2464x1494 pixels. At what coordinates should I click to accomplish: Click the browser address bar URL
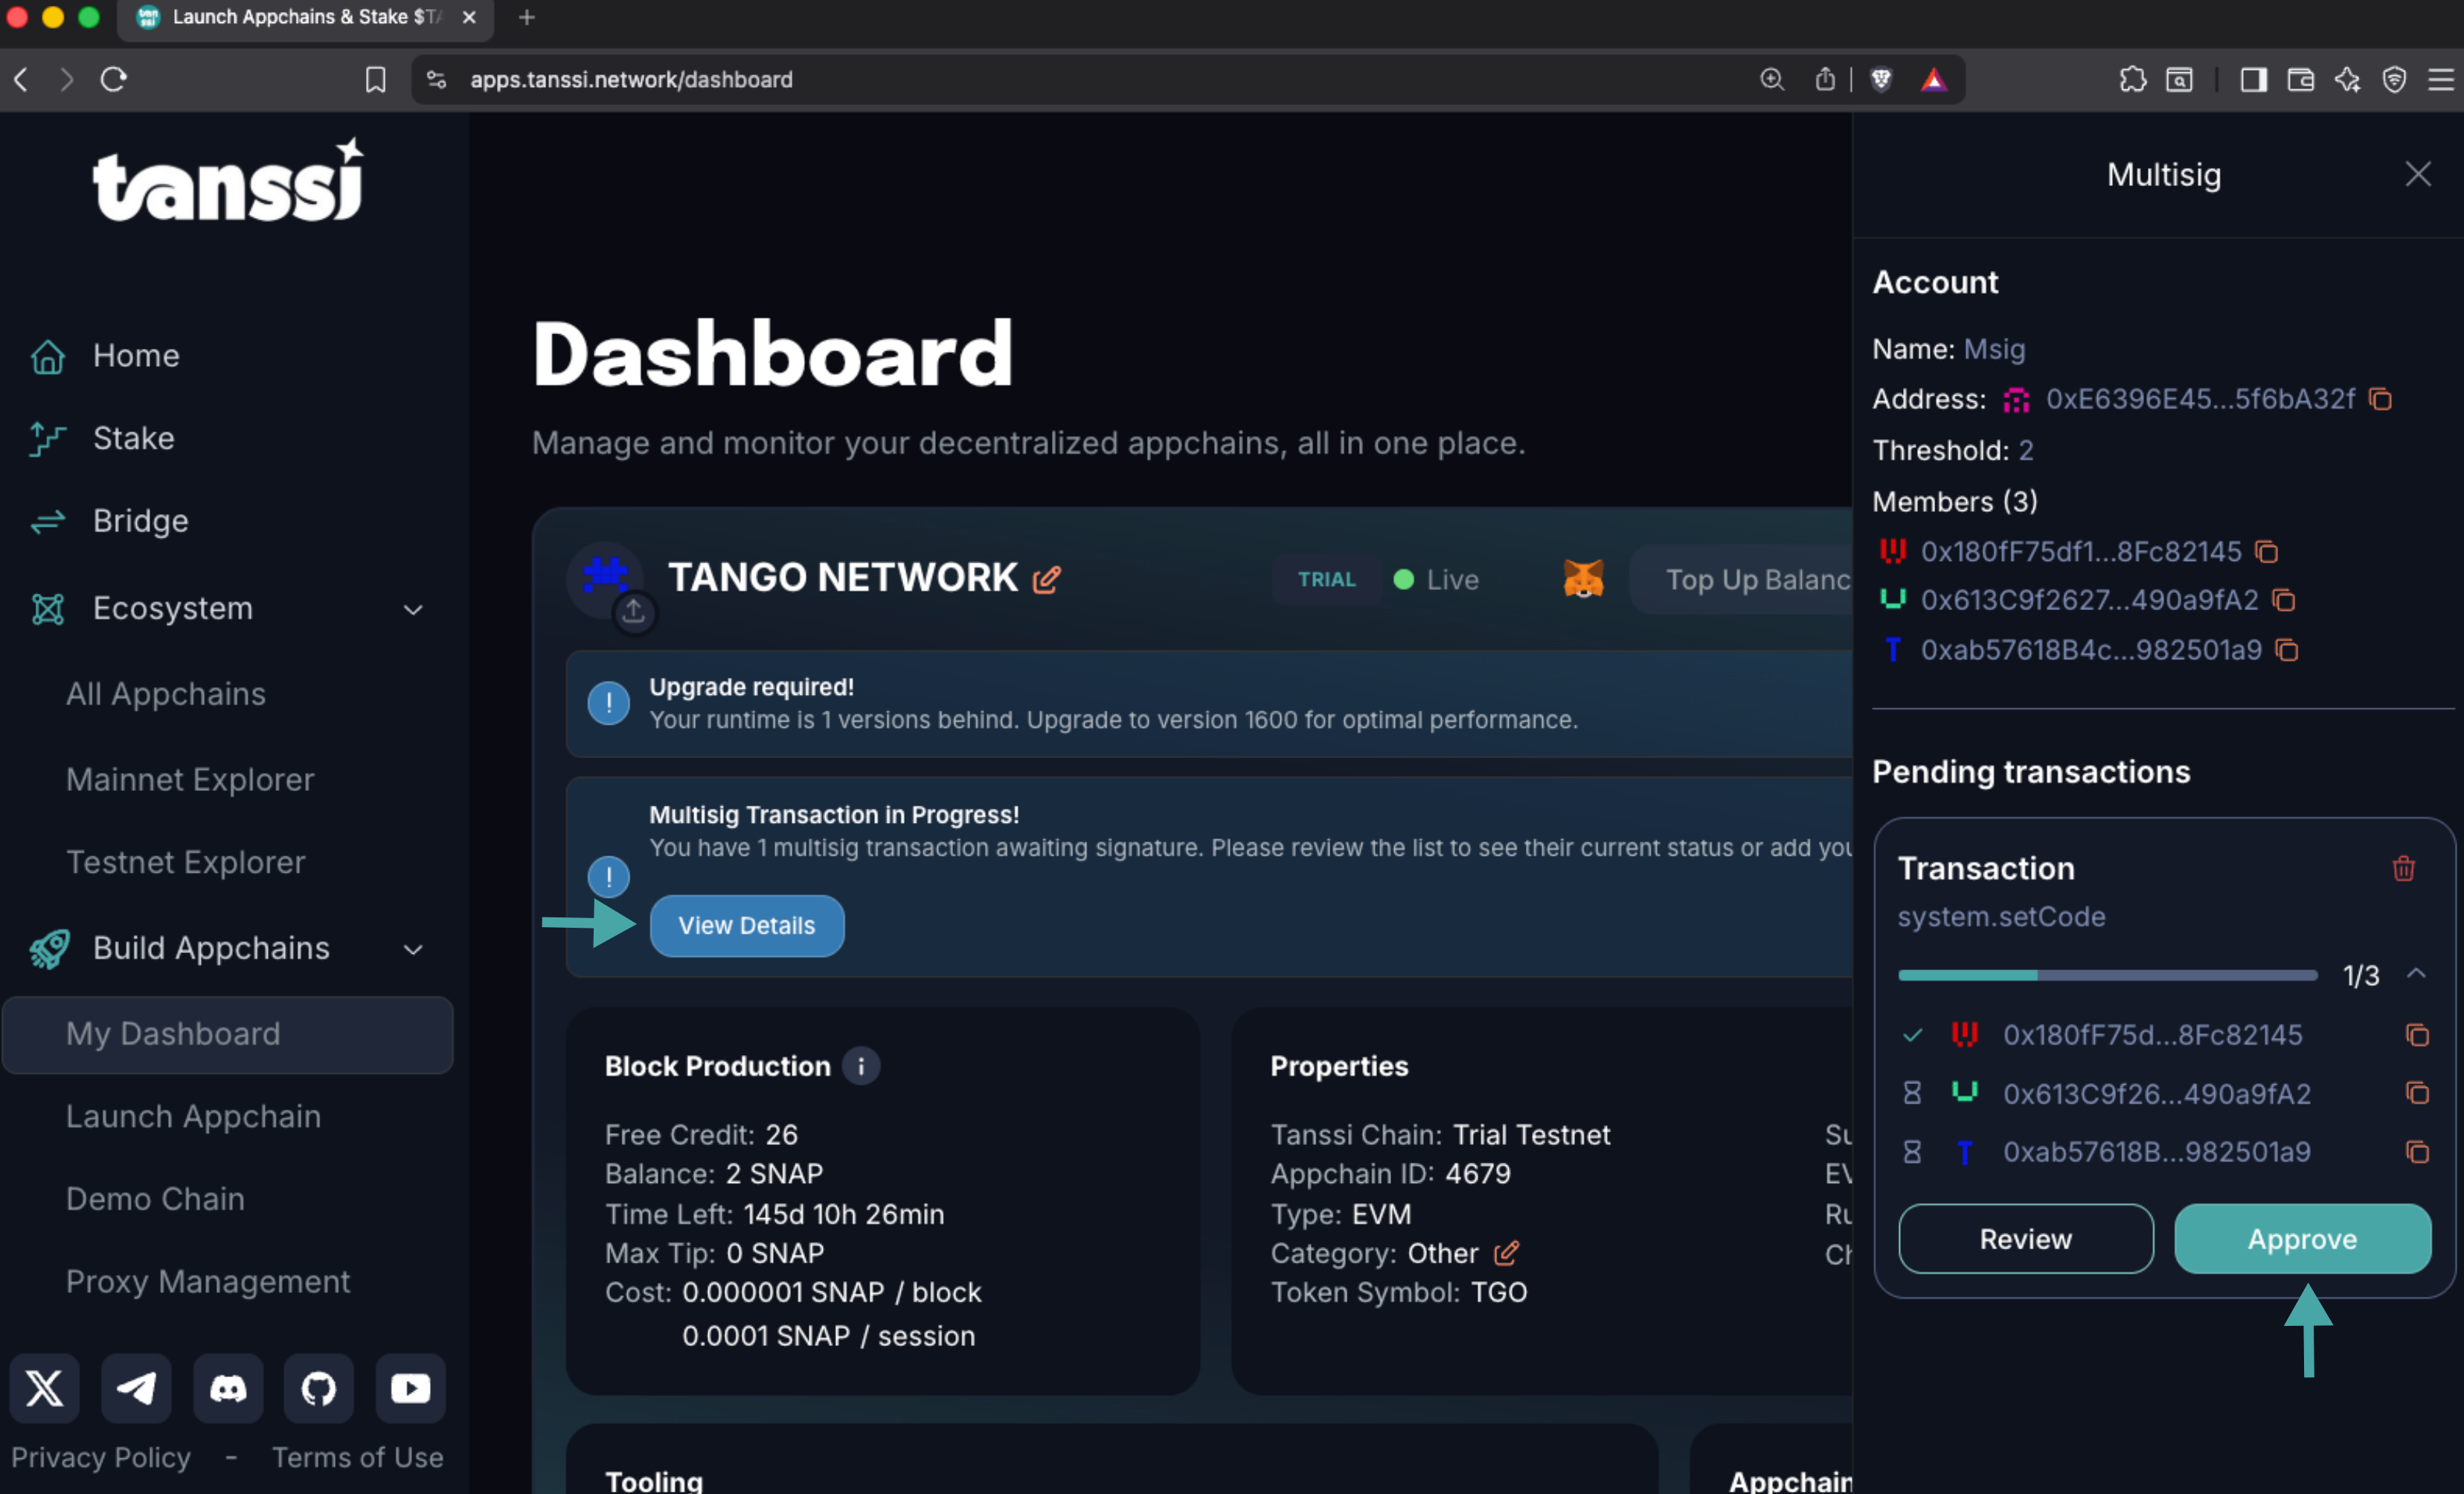[x=631, y=79]
